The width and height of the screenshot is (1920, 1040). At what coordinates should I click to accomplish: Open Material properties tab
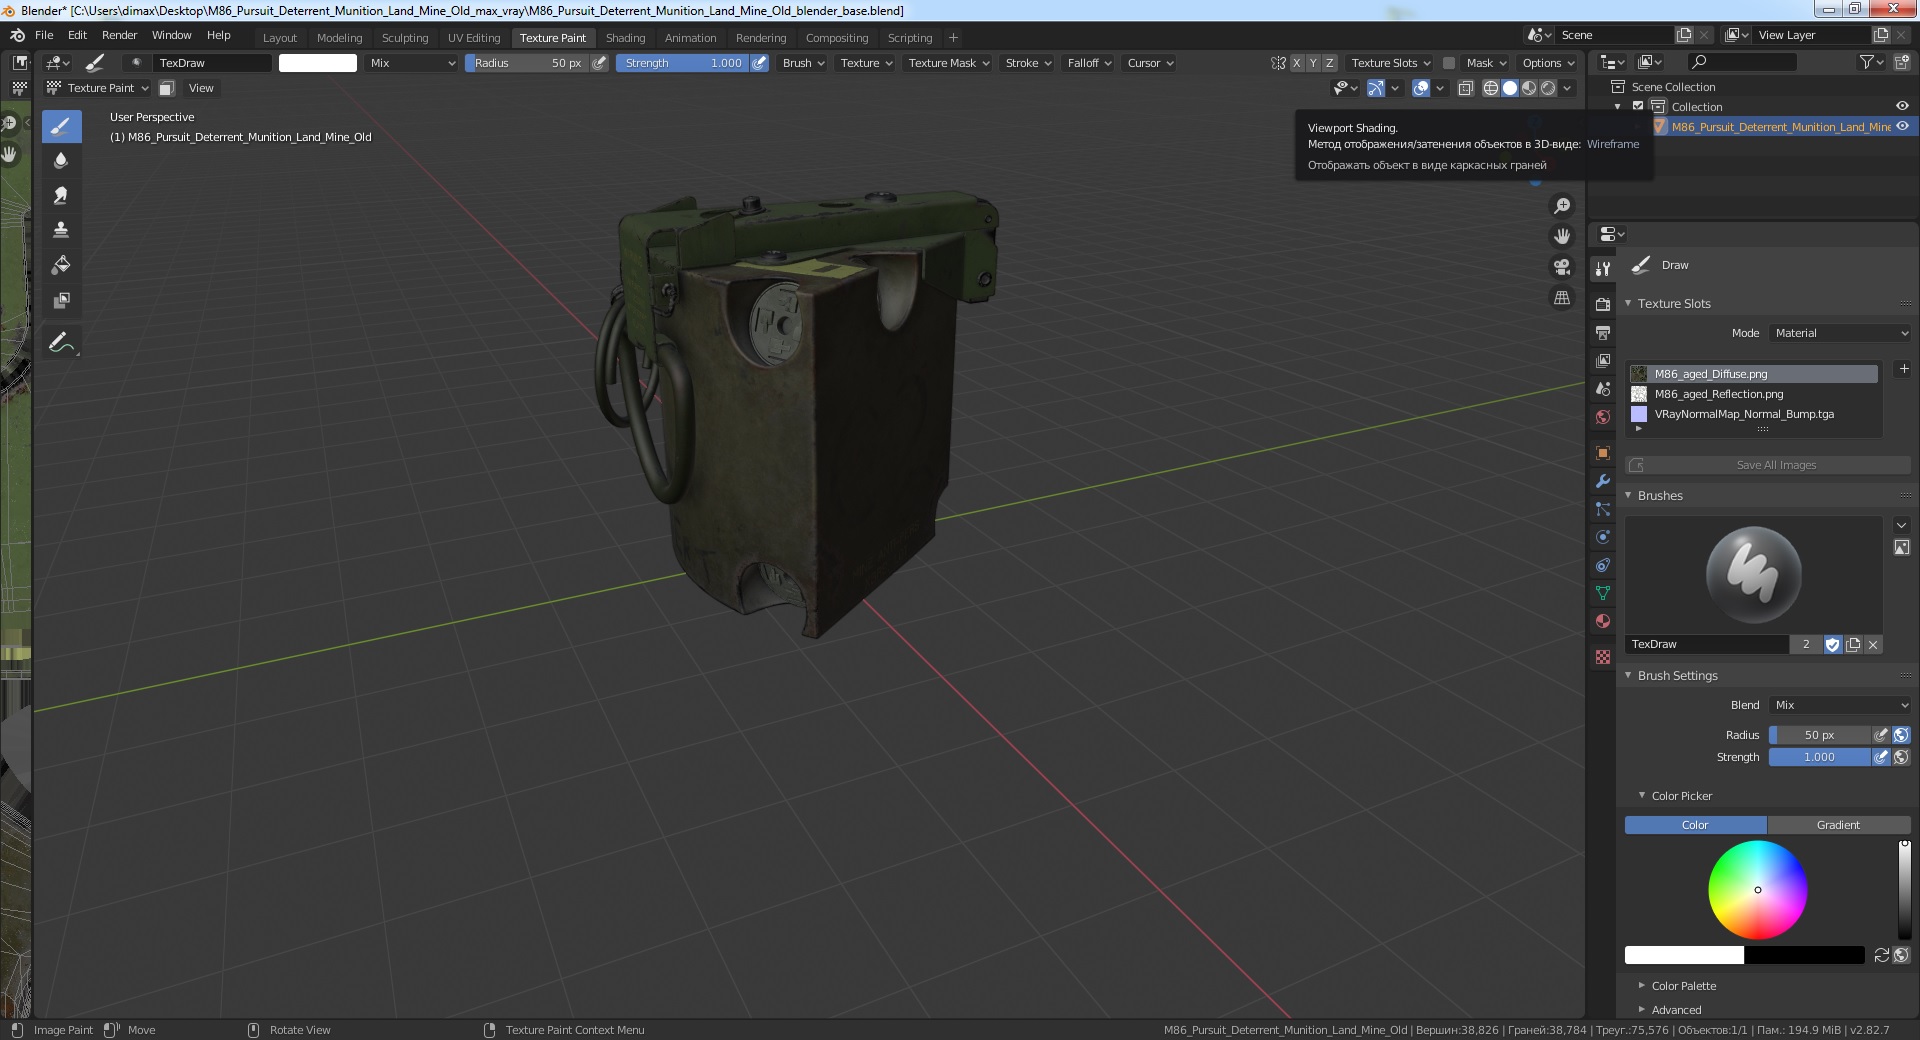click(1603, 621)
